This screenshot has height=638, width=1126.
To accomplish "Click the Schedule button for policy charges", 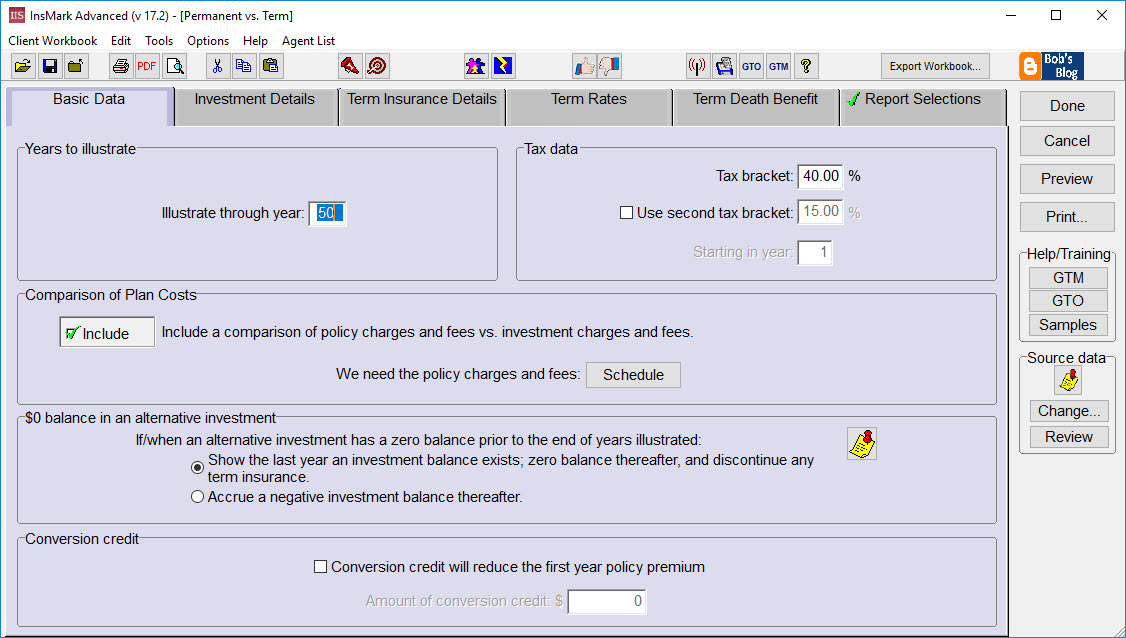I will point(633,375).
